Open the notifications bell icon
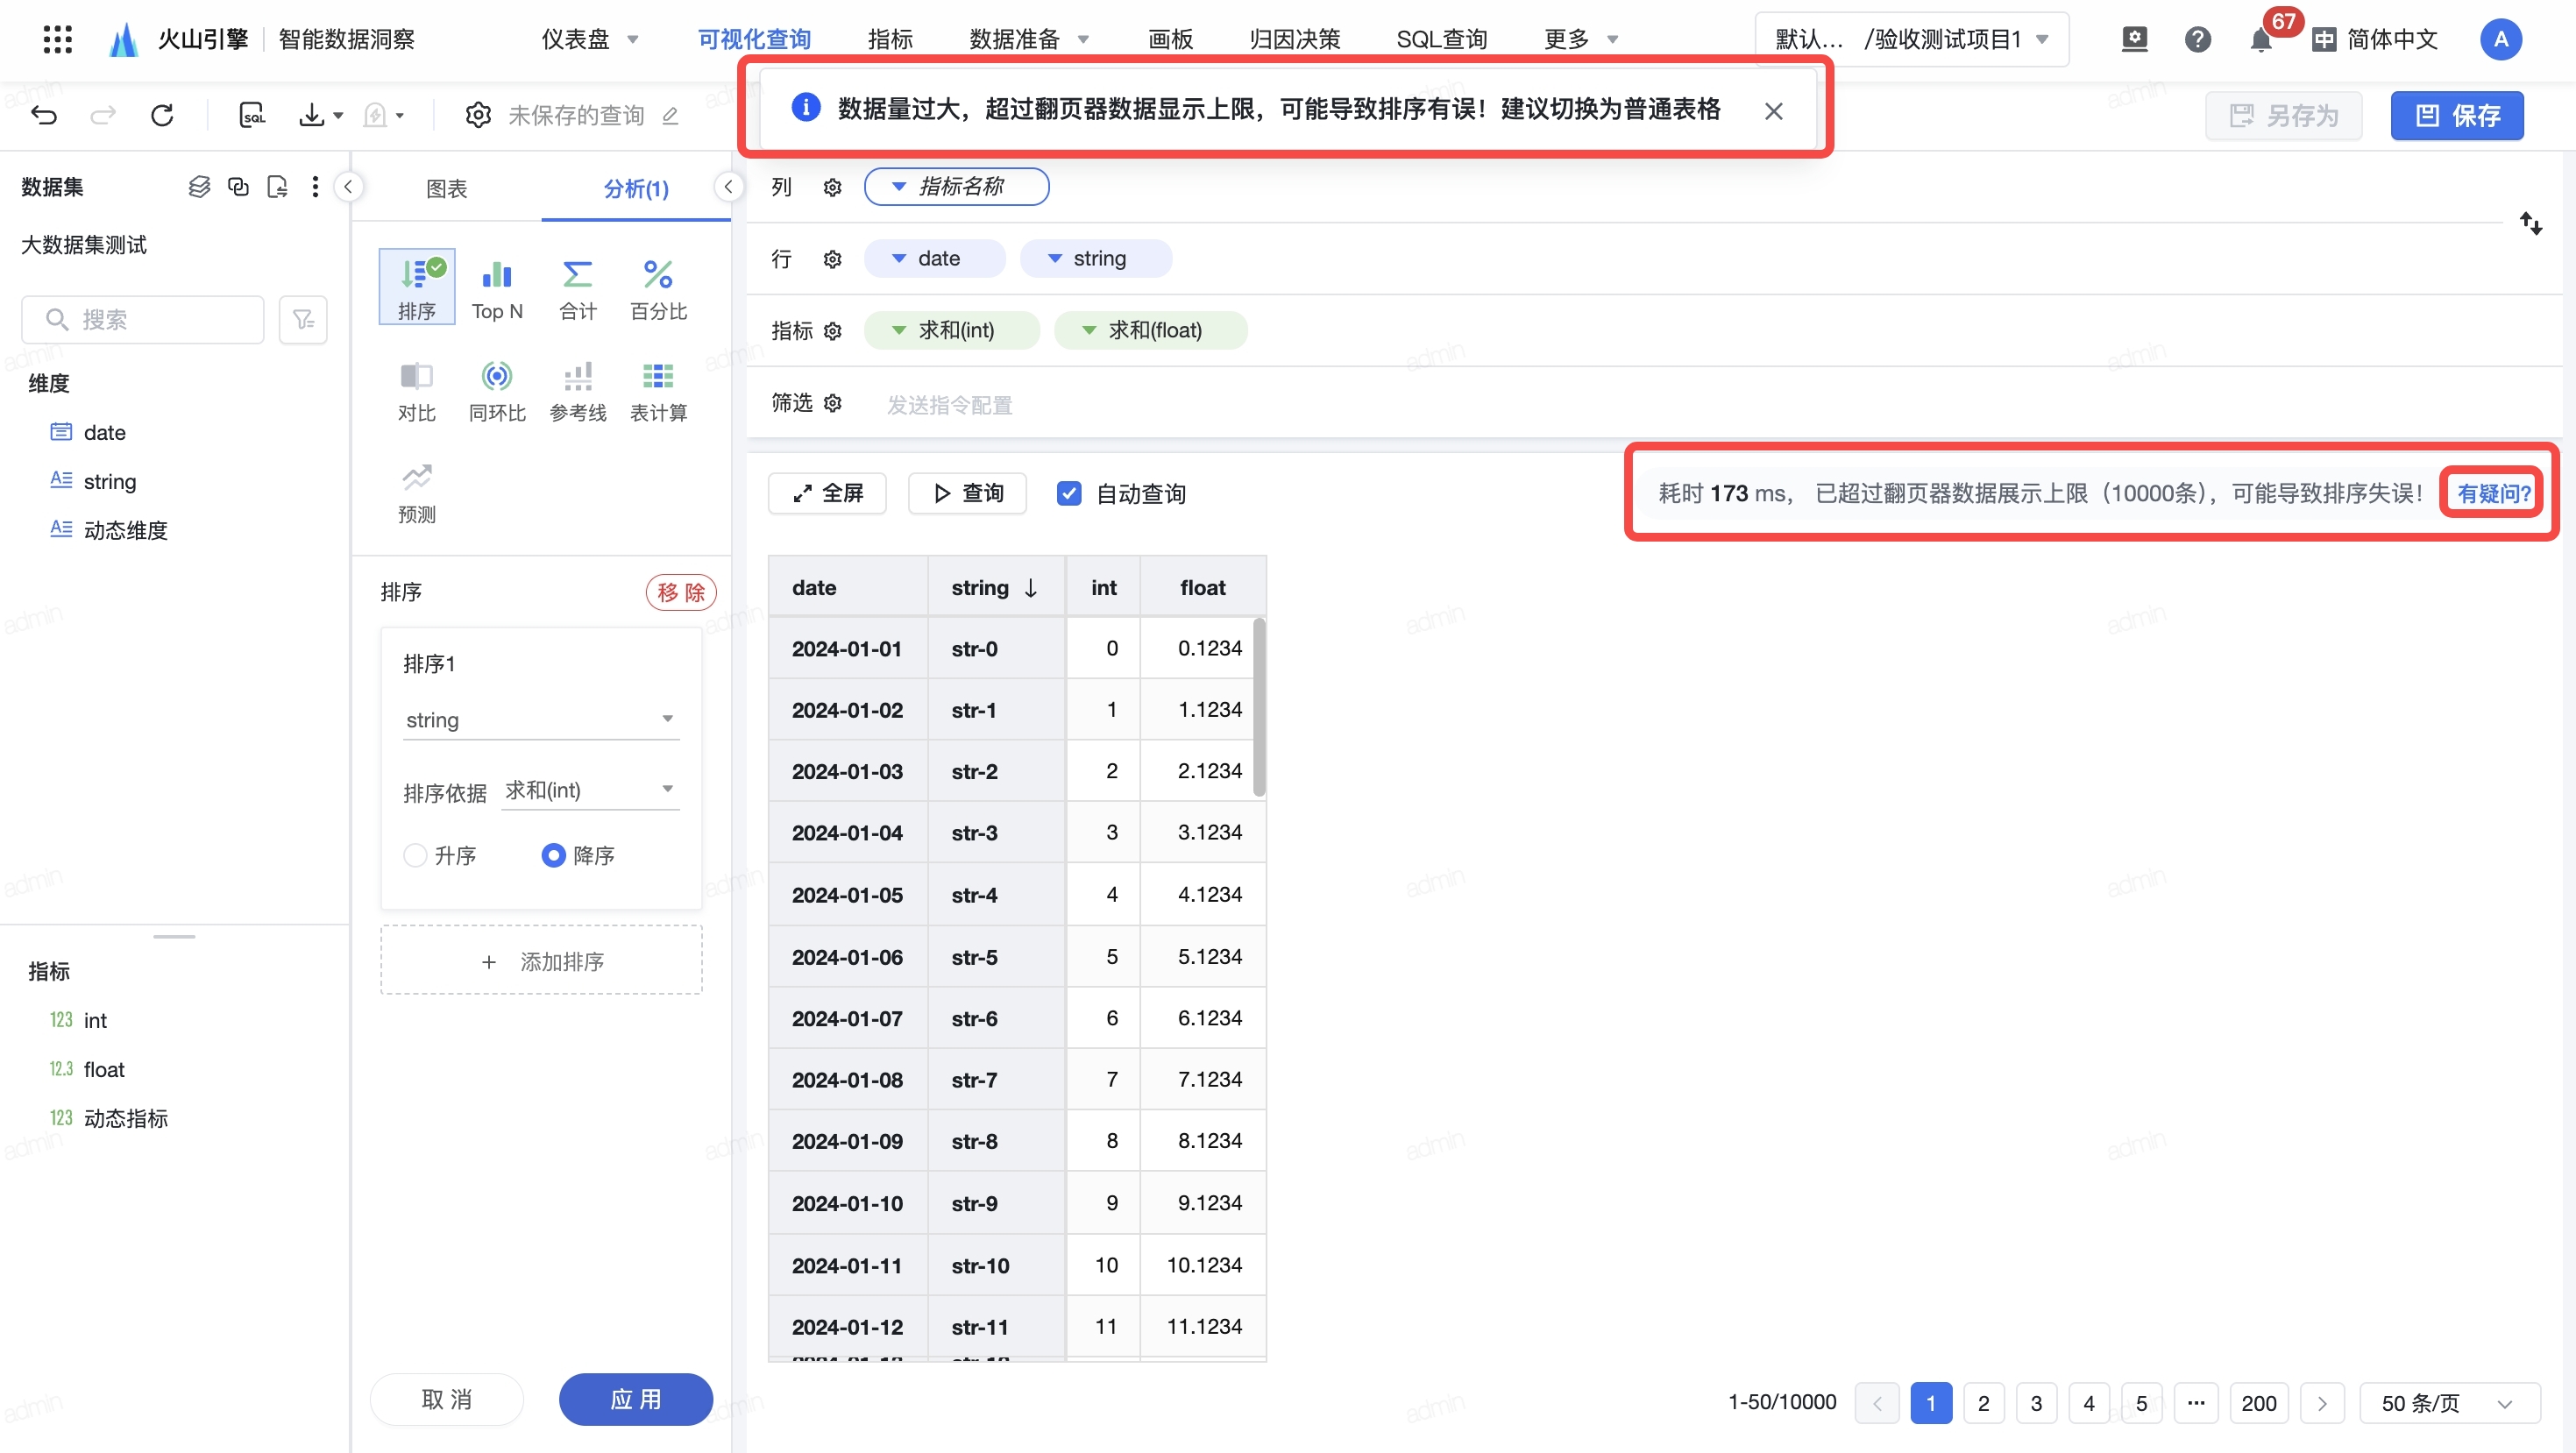 pos(2260,40)
